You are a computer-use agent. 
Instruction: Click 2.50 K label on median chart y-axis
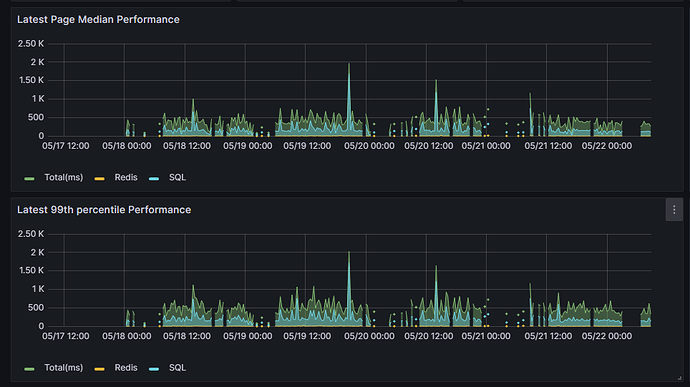point(31,44)
